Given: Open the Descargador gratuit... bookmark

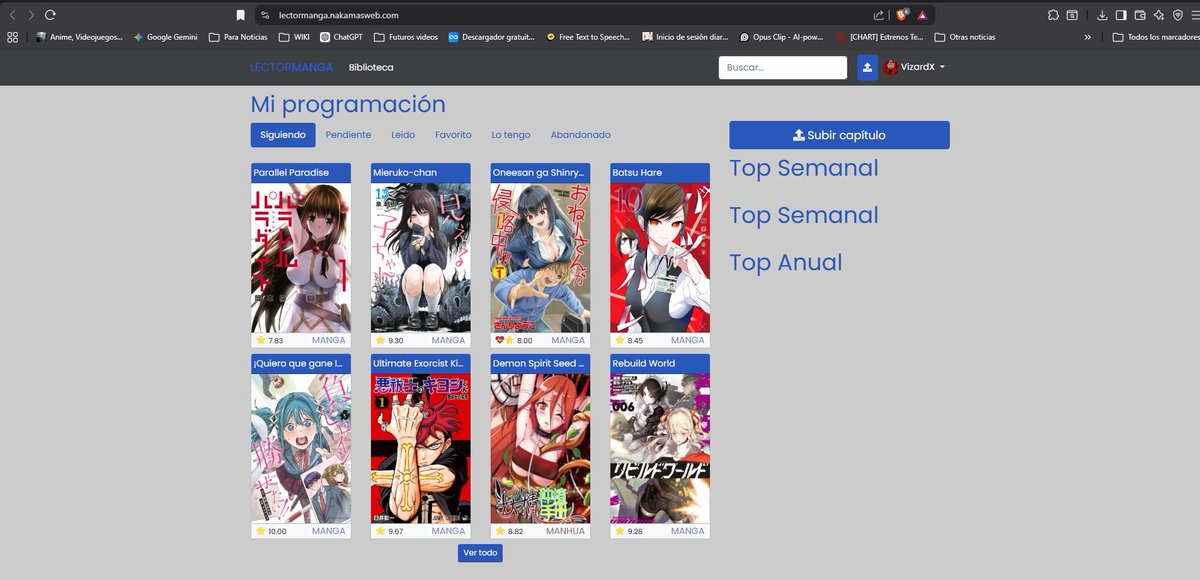Looking at the screenshot, I should pos(491,37).
